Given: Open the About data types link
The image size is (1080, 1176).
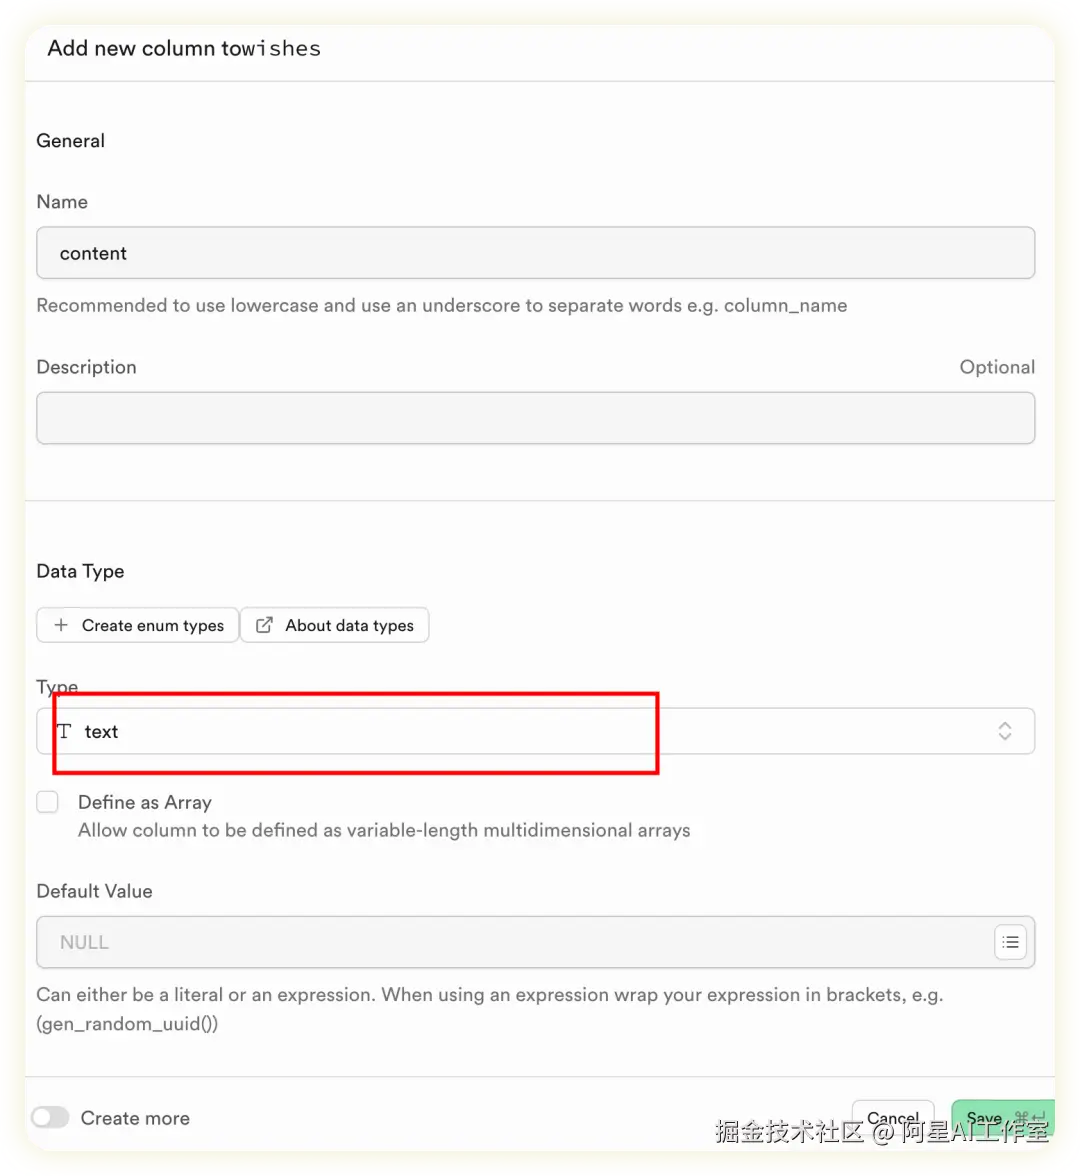Looking at the screenshot, I should point(348,625).
